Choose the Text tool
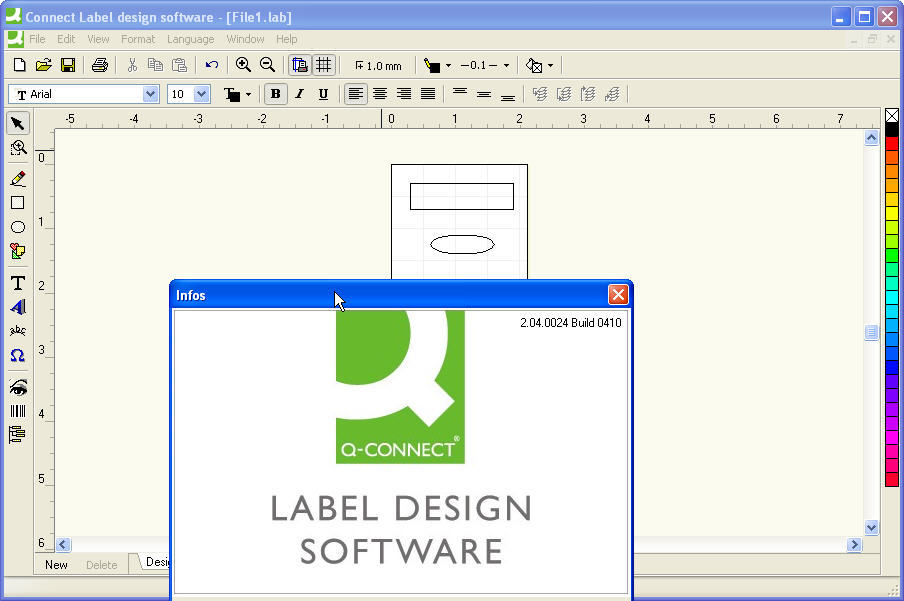Screen dimensions: 904x601 [17, 283]
